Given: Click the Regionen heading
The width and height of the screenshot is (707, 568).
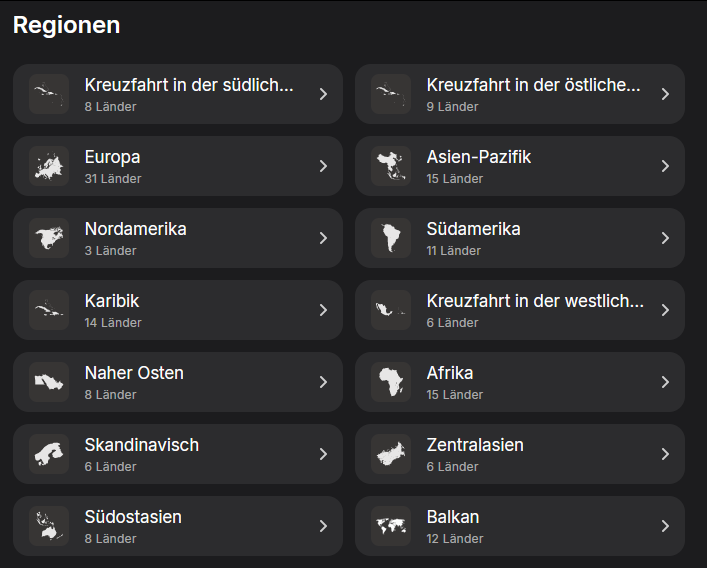Looking at the screenshot, I should click(x=66, y=26).
